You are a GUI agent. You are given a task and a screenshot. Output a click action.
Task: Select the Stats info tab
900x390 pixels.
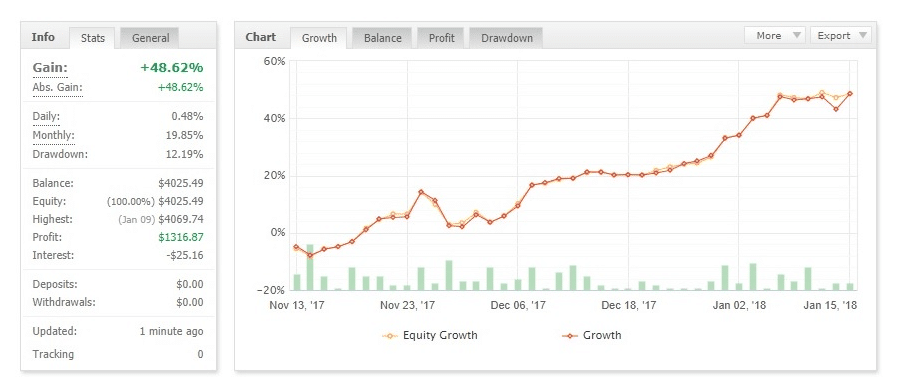pyautogui.click(x=92, y=38)
